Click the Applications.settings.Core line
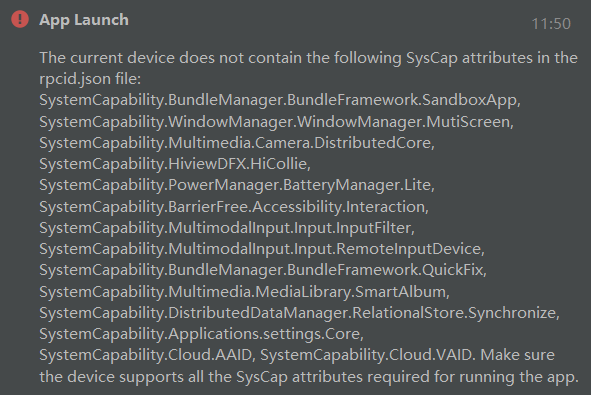 (x=202, y=334)
